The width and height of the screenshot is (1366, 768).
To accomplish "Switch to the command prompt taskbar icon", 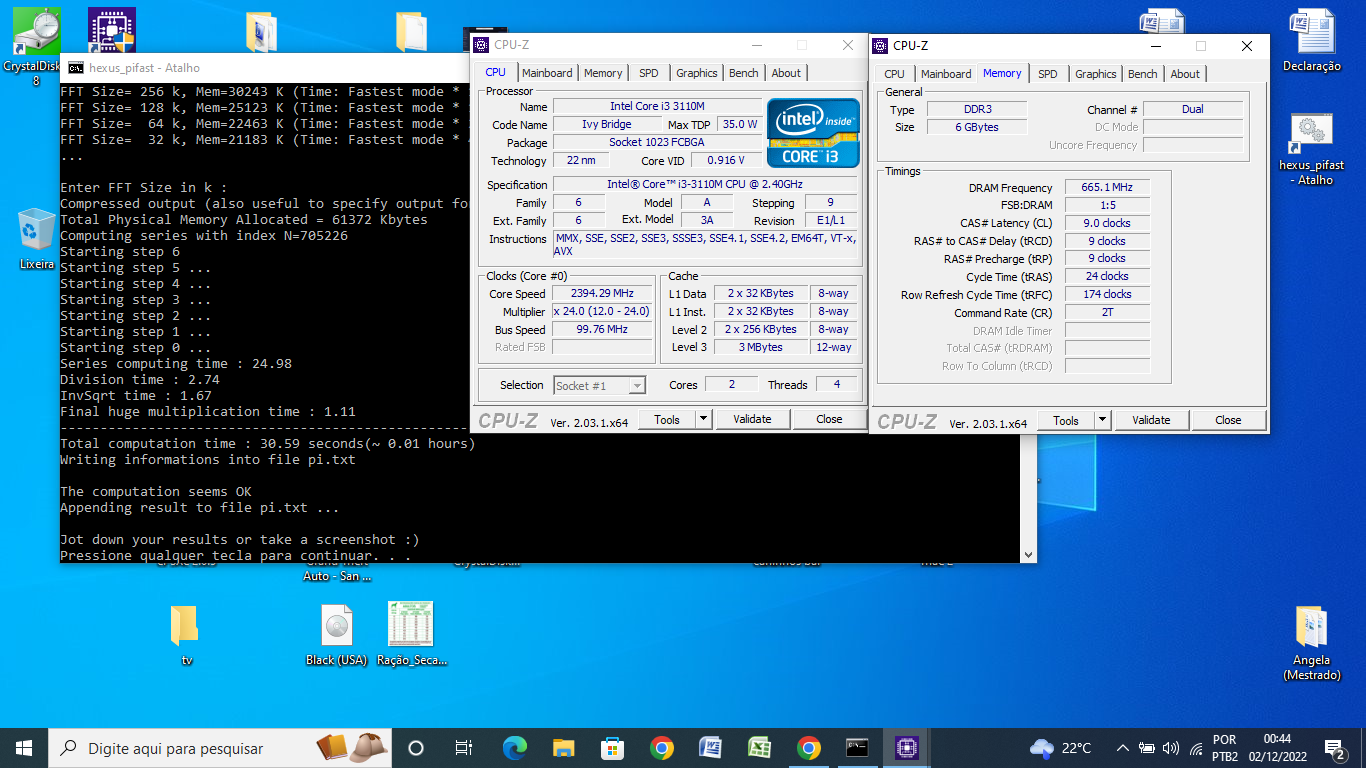I will click(x=857, y=748).
